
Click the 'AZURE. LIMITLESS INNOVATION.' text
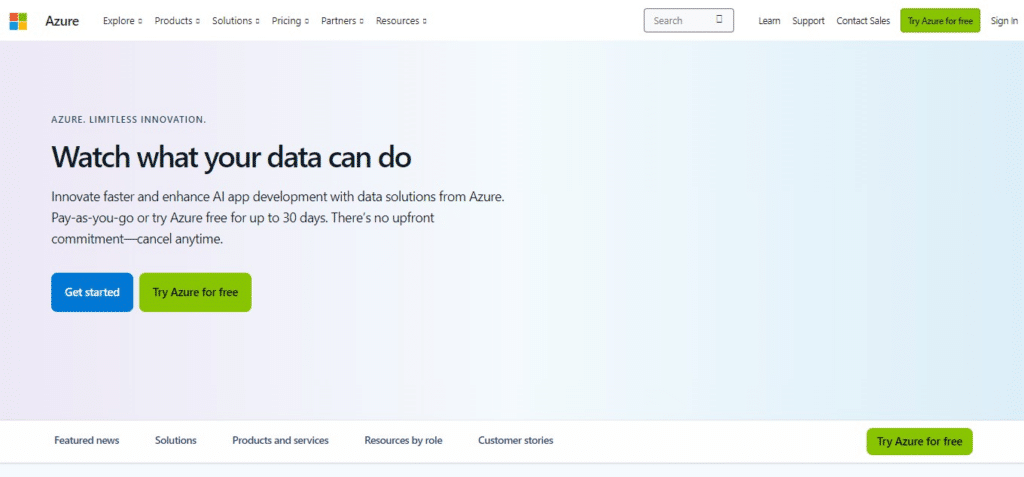pos(129,120)
